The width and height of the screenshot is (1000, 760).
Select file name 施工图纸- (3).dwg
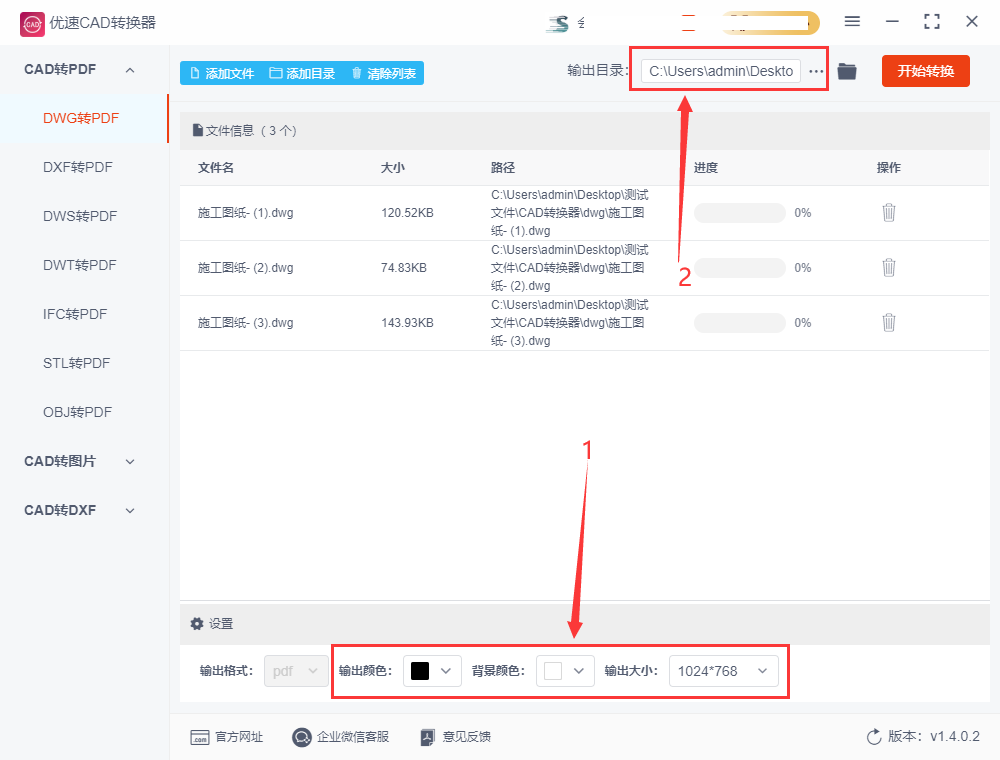pos(246,323)
